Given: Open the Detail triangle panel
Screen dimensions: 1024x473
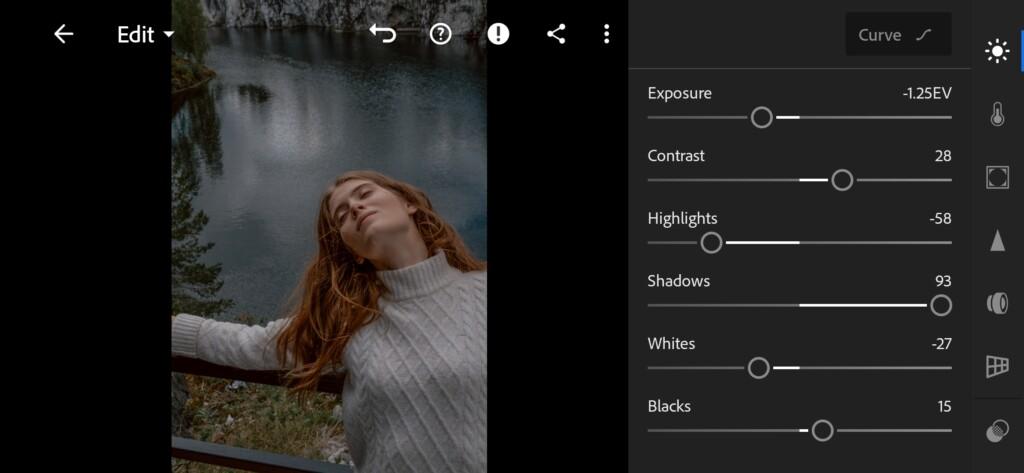Looking at the screenshot, I should [997, 240].
